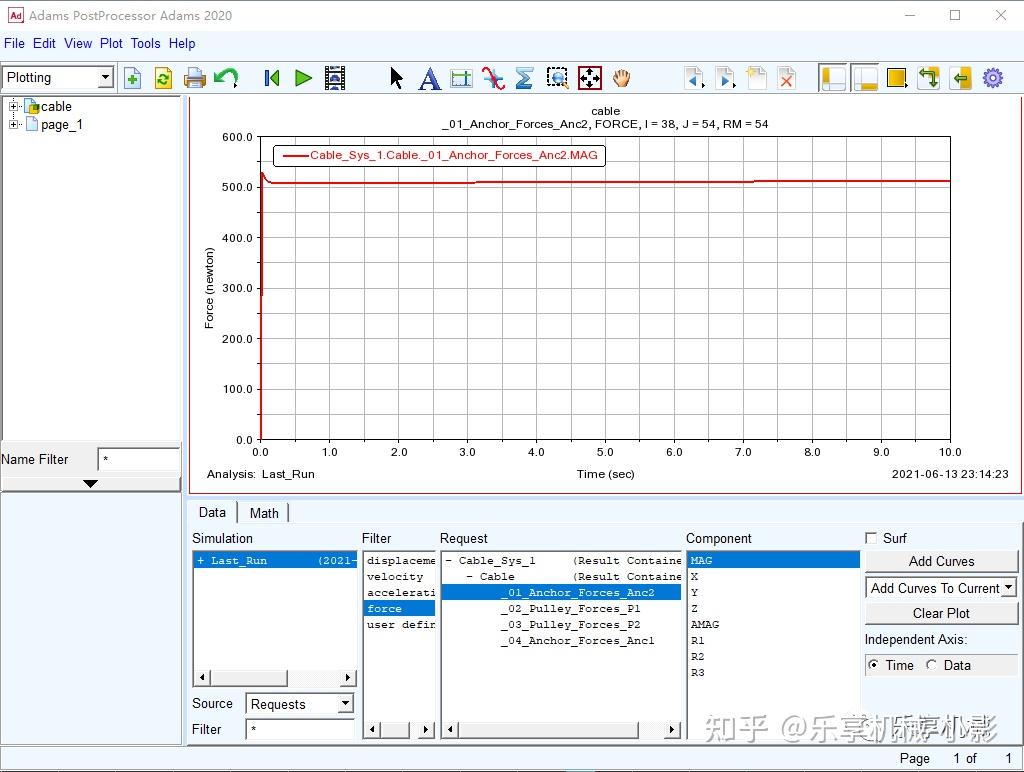Click the Add Curves button
This screenshot has height=772, width=1024.
[x=941, y=562]
